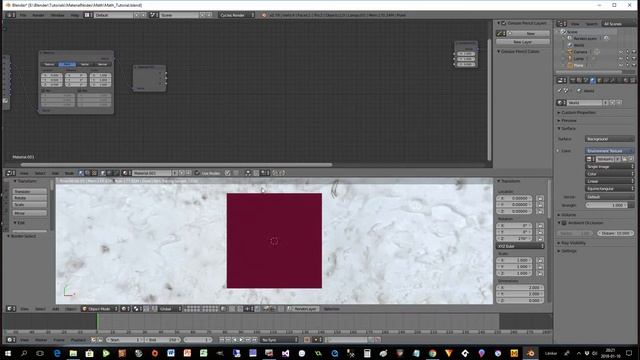This screenshot has height=360, width=640.
Task: Open the Scene properties tab
Action: (x=586, y=80)
